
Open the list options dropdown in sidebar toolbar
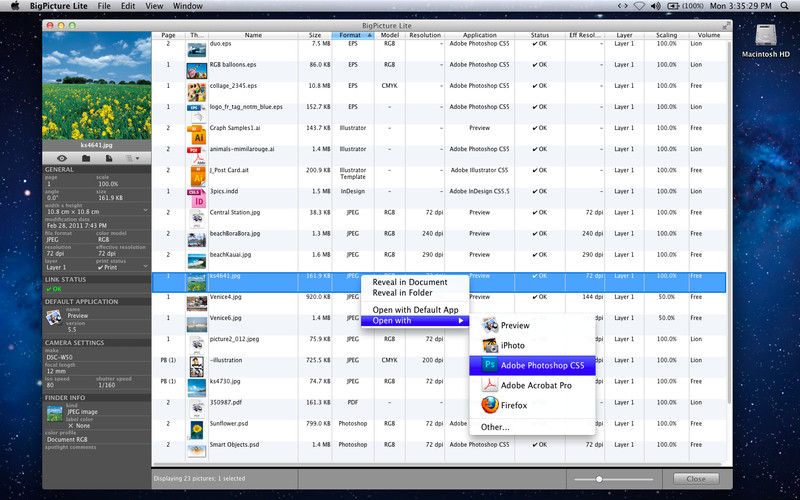click(x=133, y=159)
